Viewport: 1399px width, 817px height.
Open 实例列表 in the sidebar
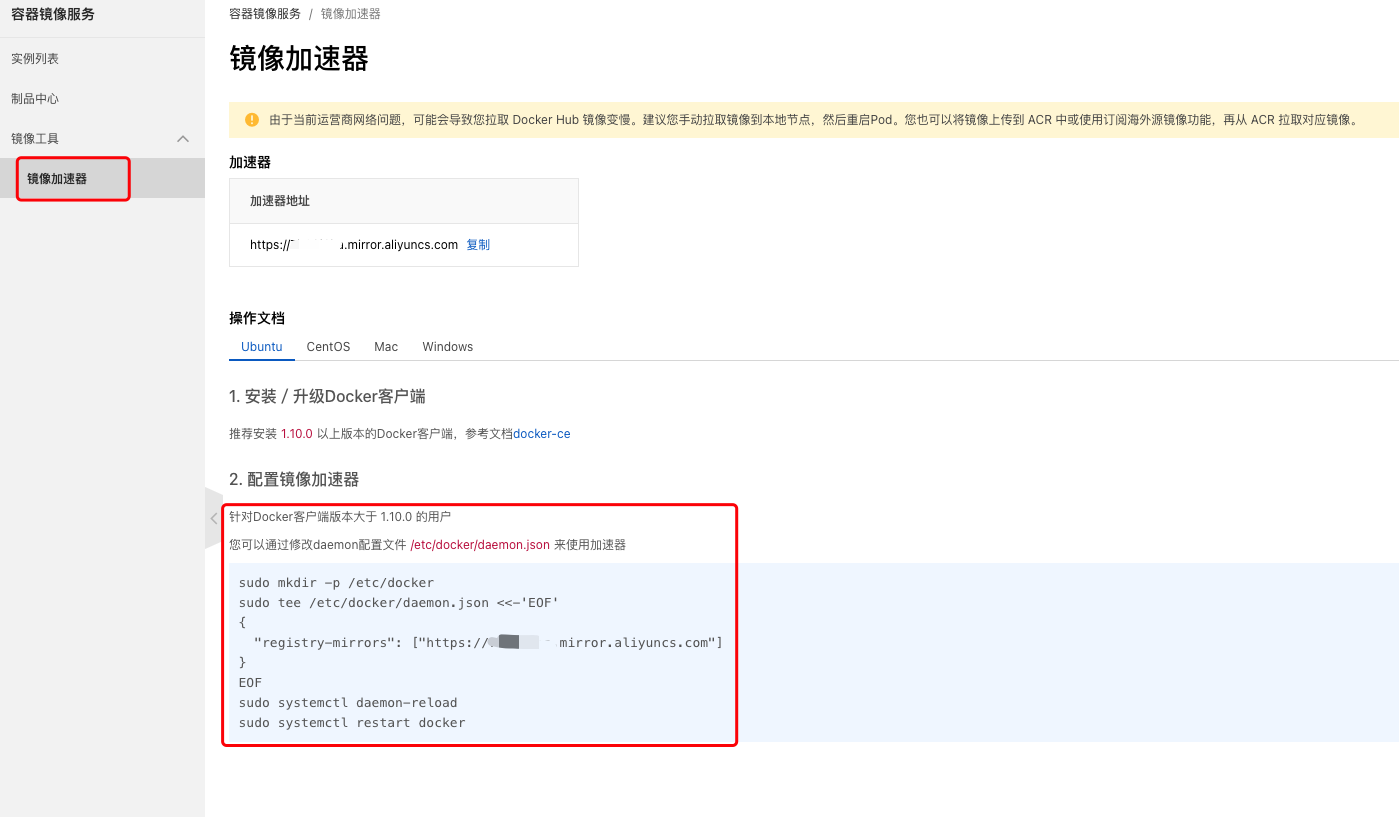pyautogui.click(x=35, y=59)
